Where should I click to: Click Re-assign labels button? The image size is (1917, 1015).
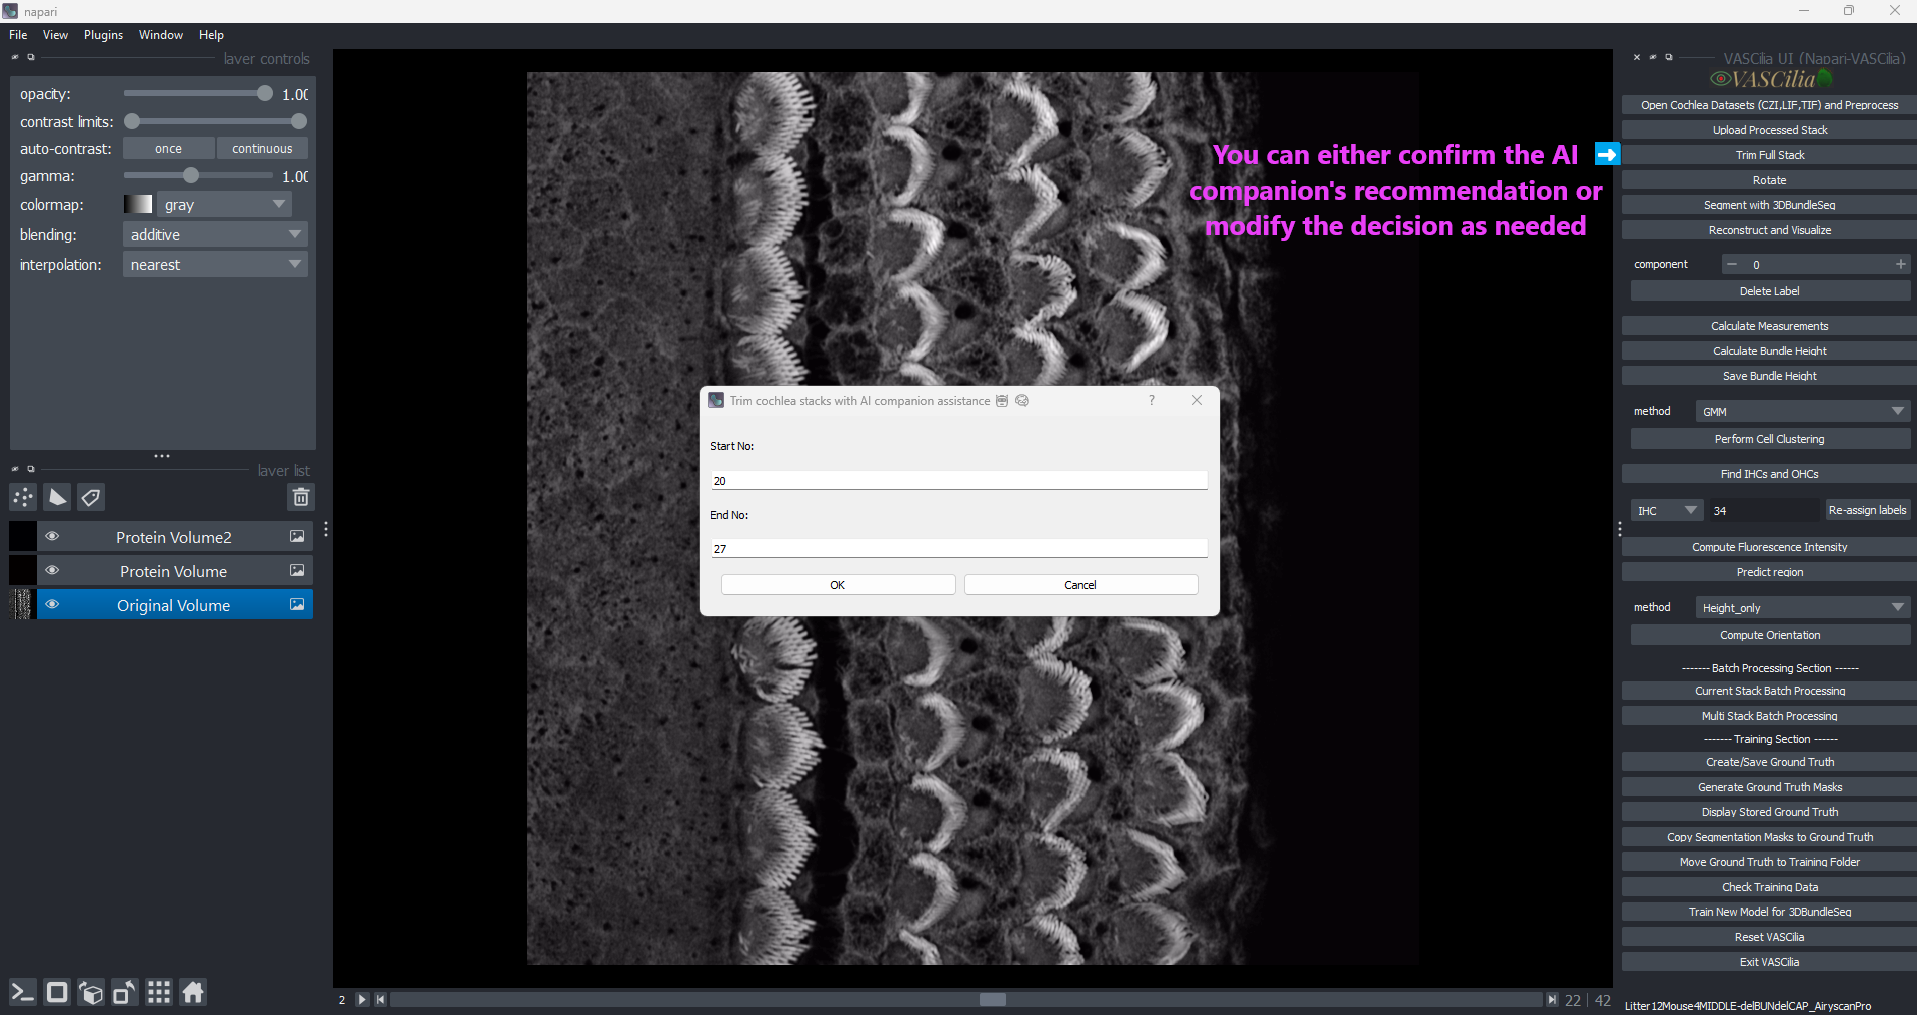click(x=1867, y=510)
